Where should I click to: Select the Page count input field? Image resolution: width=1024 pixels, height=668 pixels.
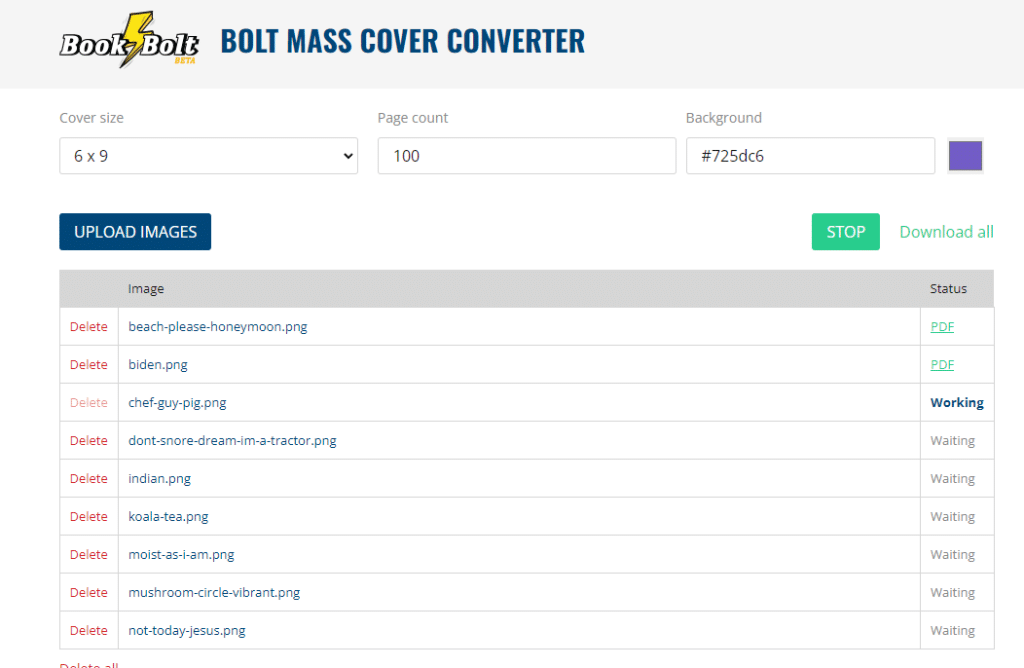(x=526, y=156)
